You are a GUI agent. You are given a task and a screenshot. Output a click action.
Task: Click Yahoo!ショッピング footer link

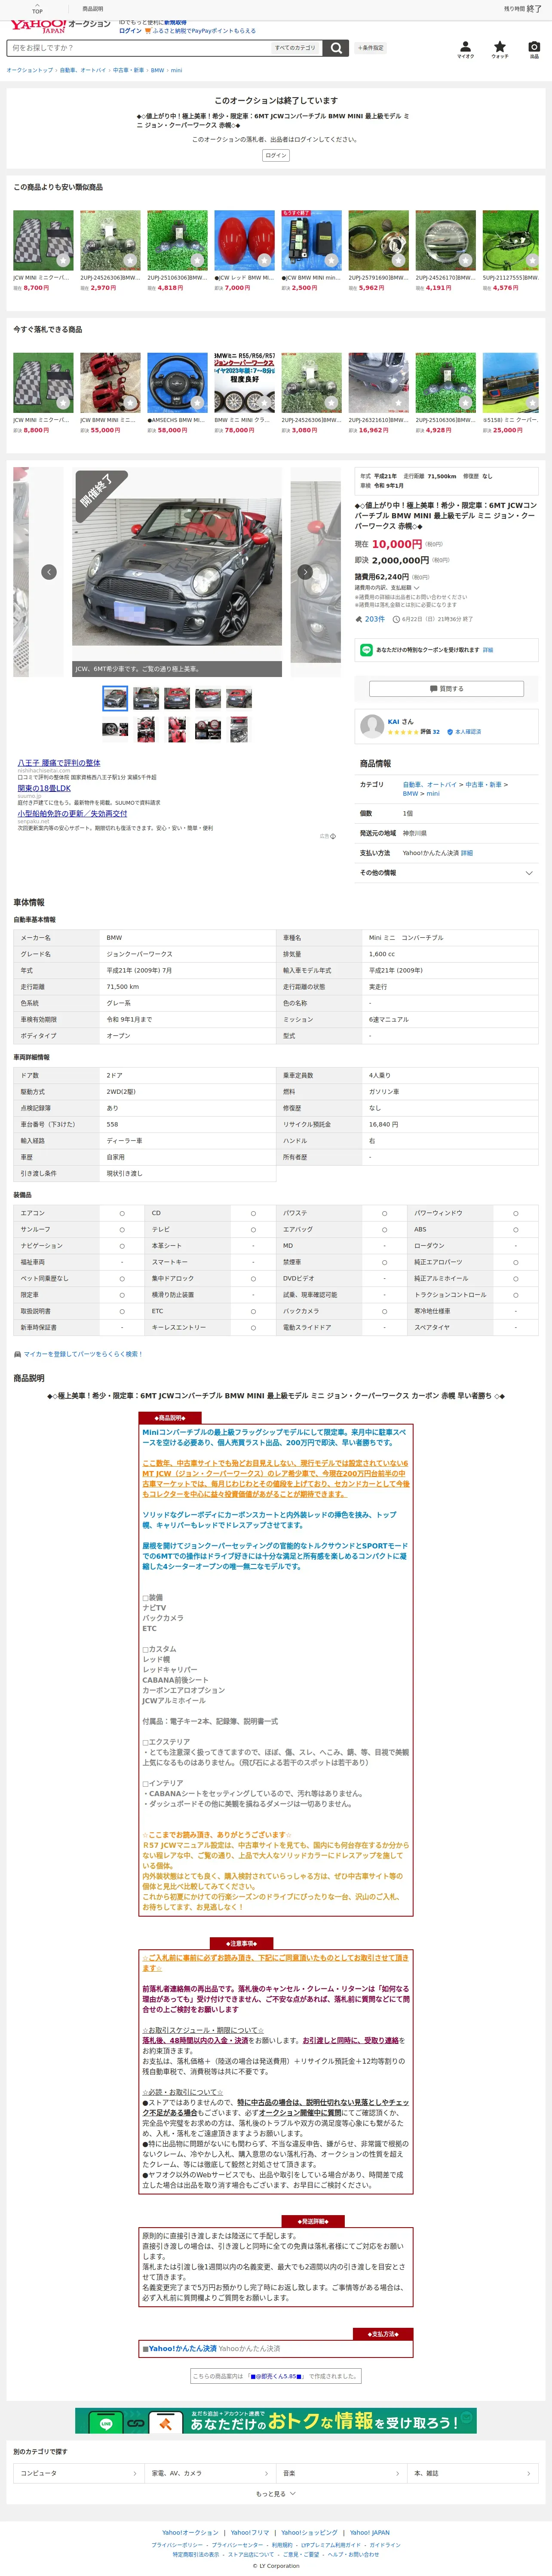[x=309, y=2533]
